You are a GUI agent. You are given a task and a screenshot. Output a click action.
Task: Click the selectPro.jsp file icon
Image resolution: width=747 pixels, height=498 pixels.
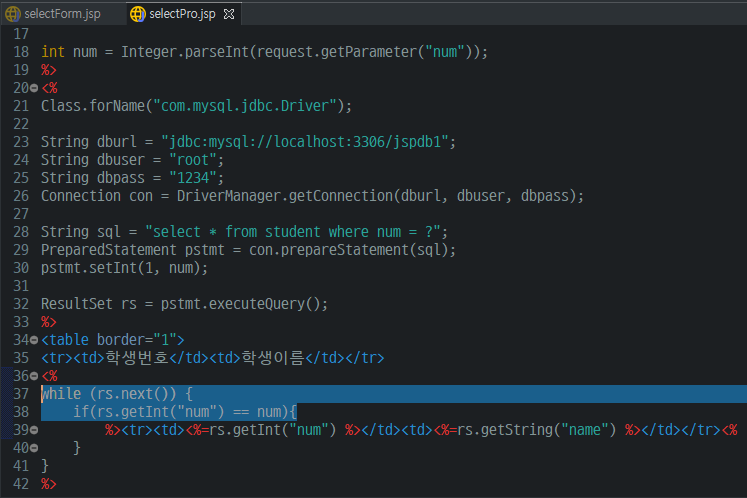tap(138, 14)
